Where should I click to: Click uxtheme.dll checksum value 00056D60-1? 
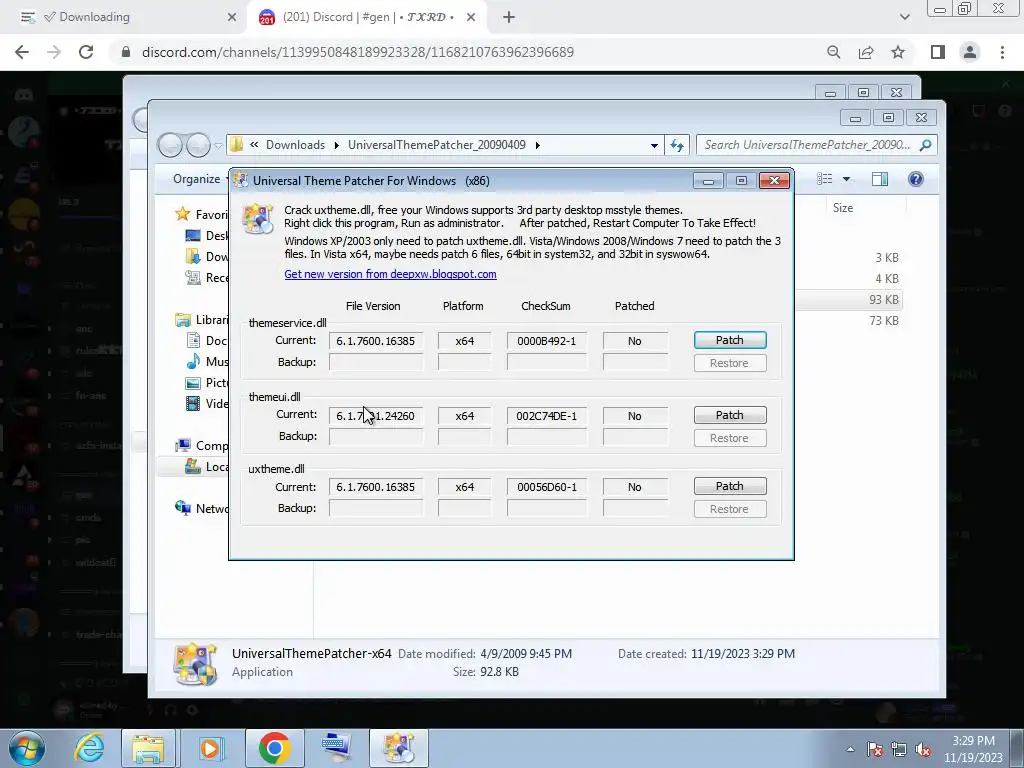(x=547, y=487)
